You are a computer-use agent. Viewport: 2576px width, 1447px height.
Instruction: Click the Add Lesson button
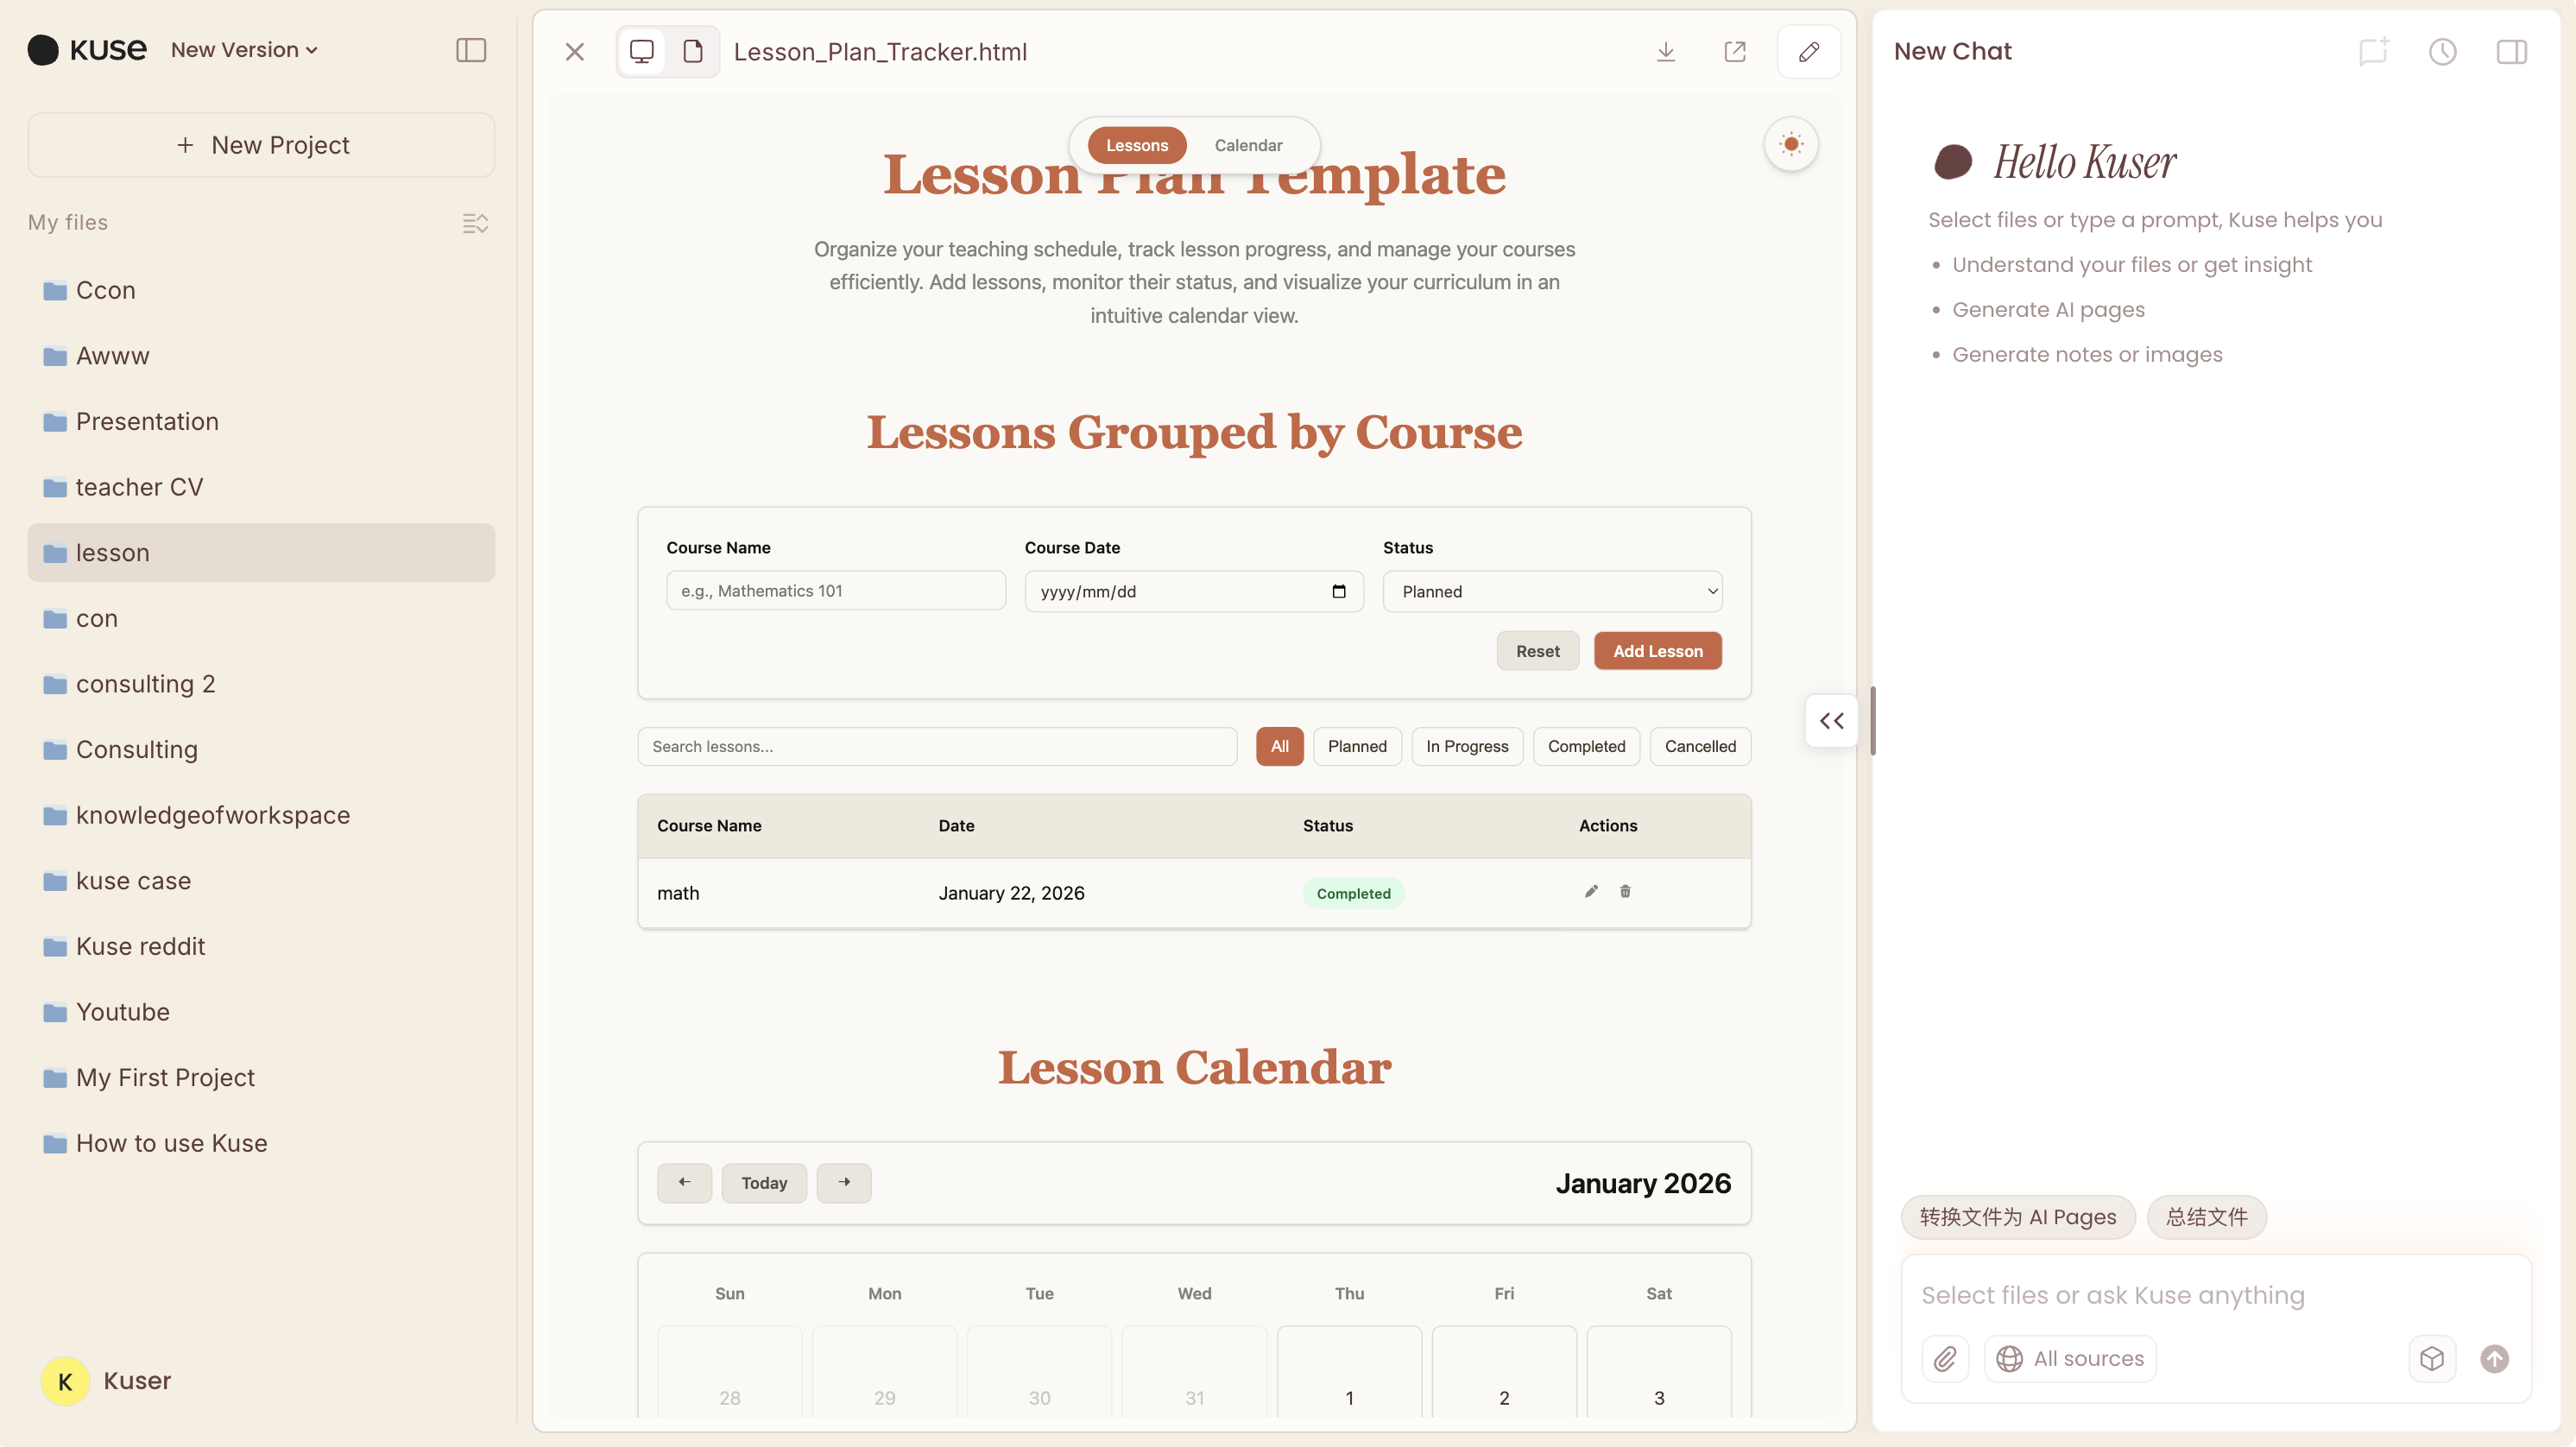(x=1656, y=650)
